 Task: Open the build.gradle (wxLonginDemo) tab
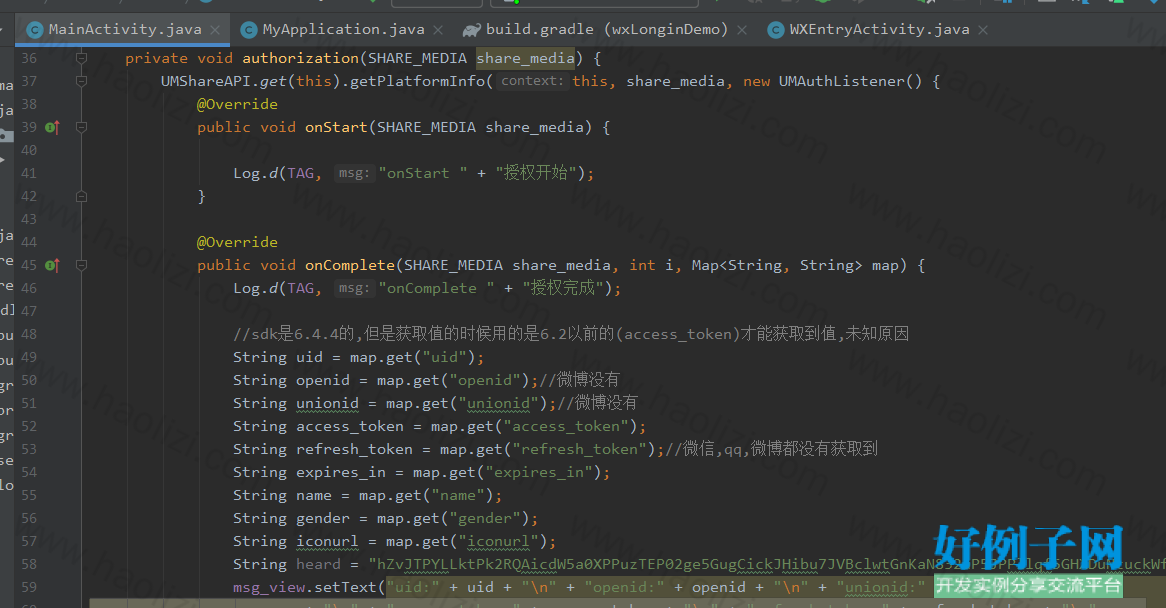coord(607,30)
